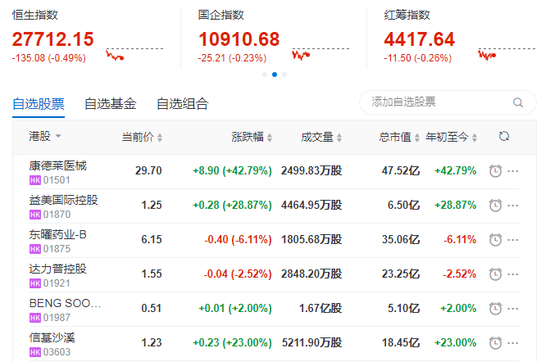
Task: Open 国企指数 mini trend chart
Action: coord(321,54)
